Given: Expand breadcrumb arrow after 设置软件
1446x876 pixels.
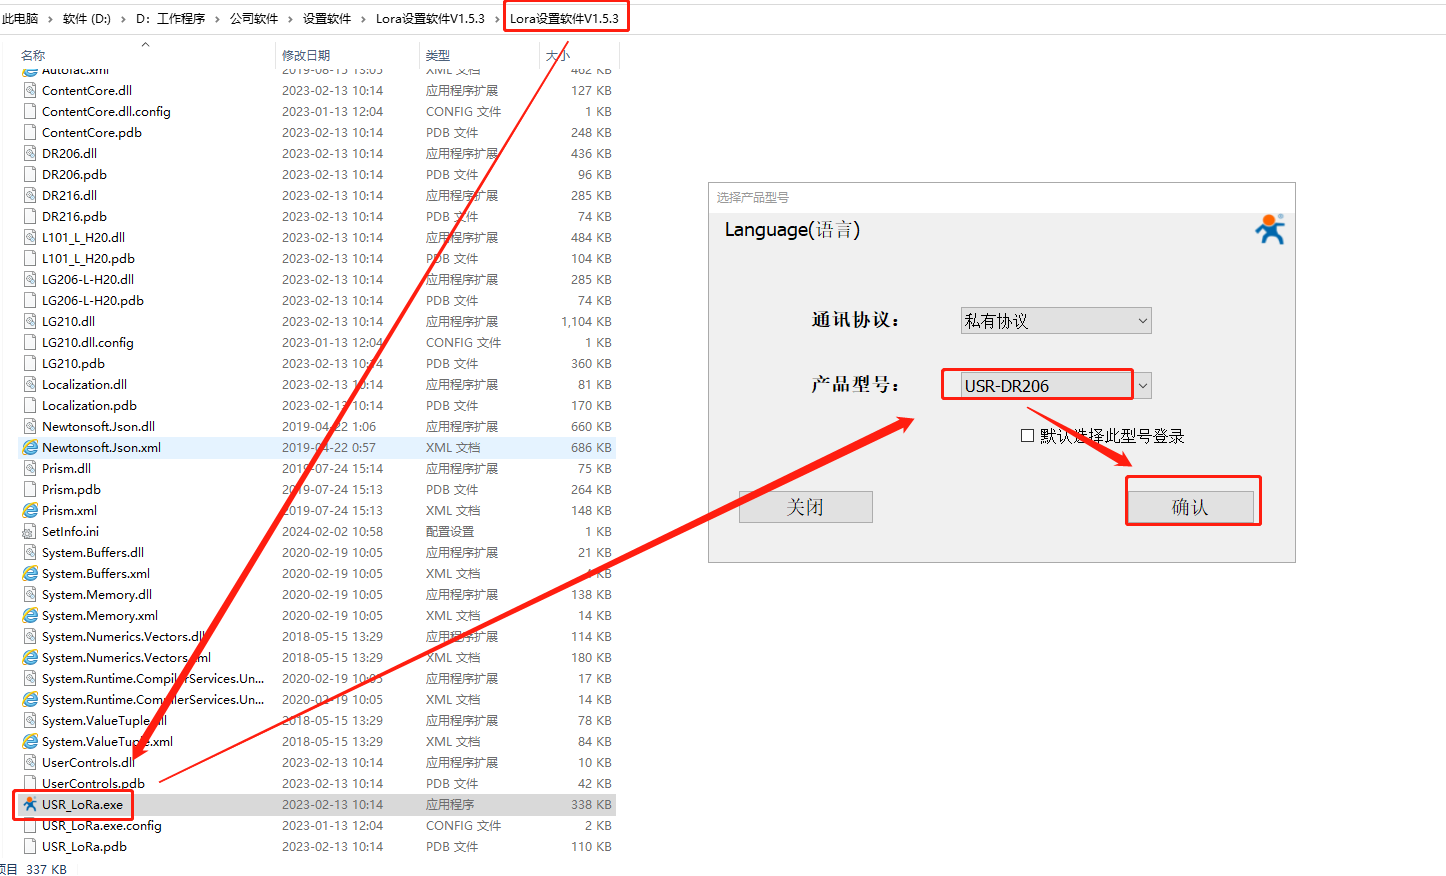Looking at the screenshot, I should (363, 19).
